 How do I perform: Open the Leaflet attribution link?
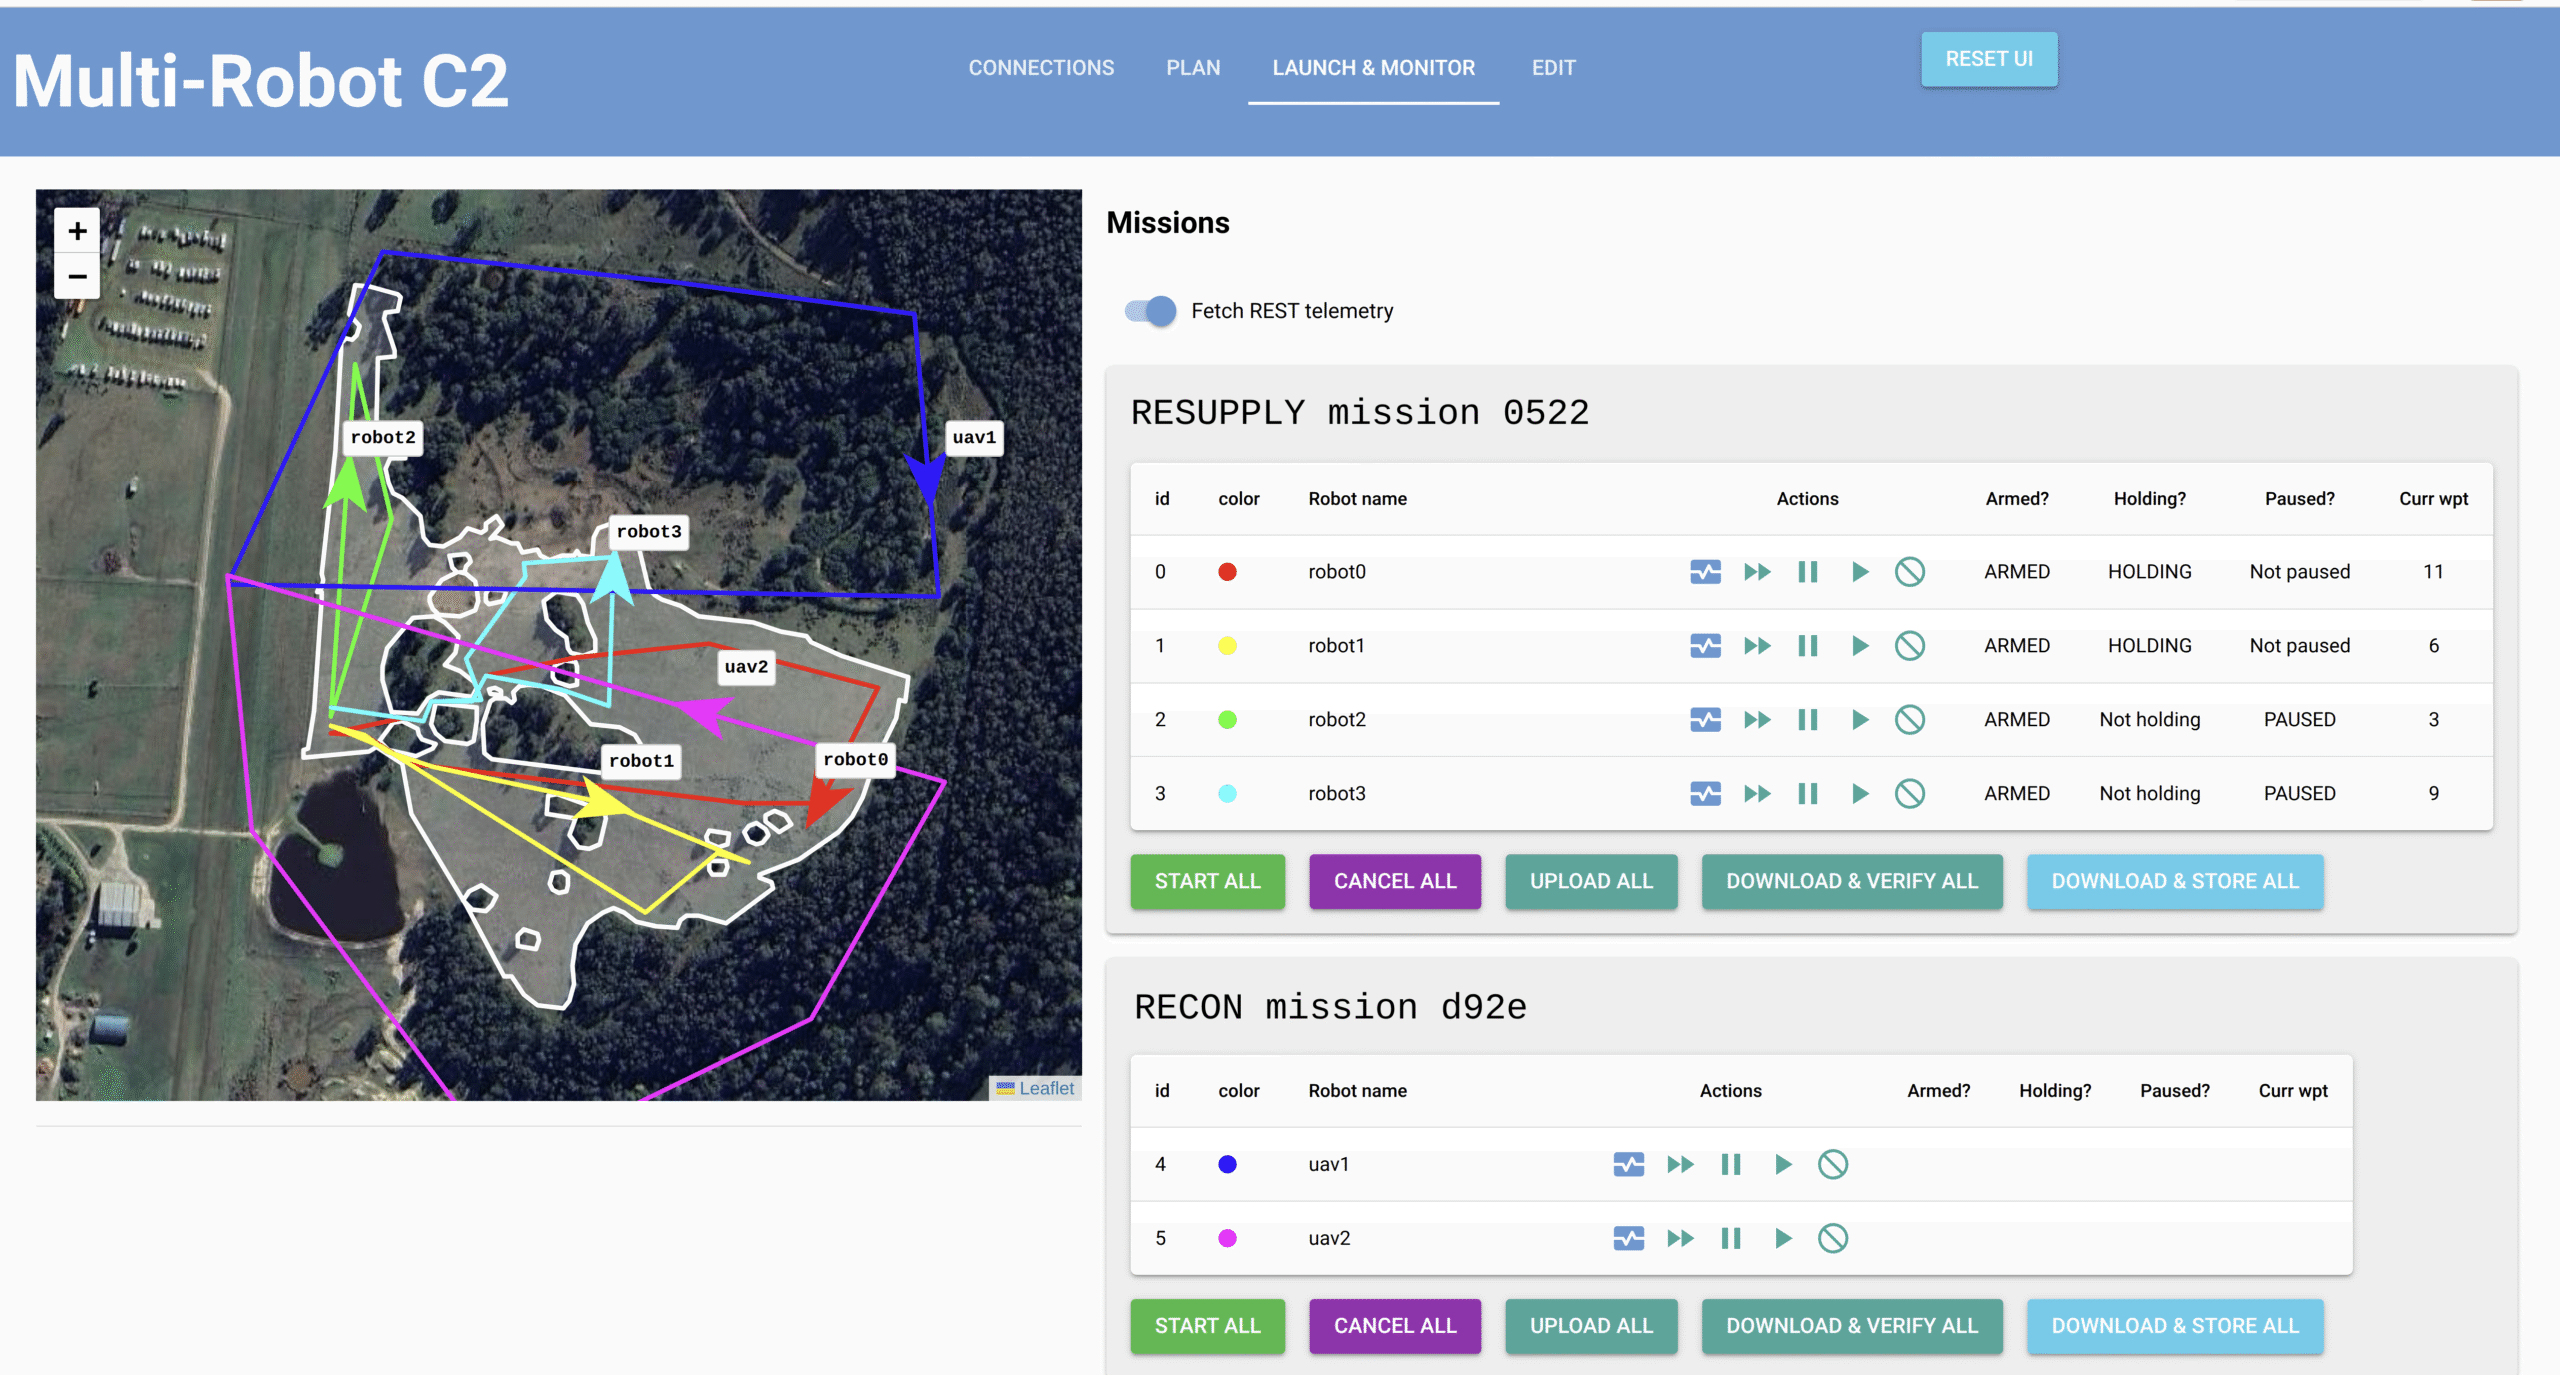[1046, 1088]
